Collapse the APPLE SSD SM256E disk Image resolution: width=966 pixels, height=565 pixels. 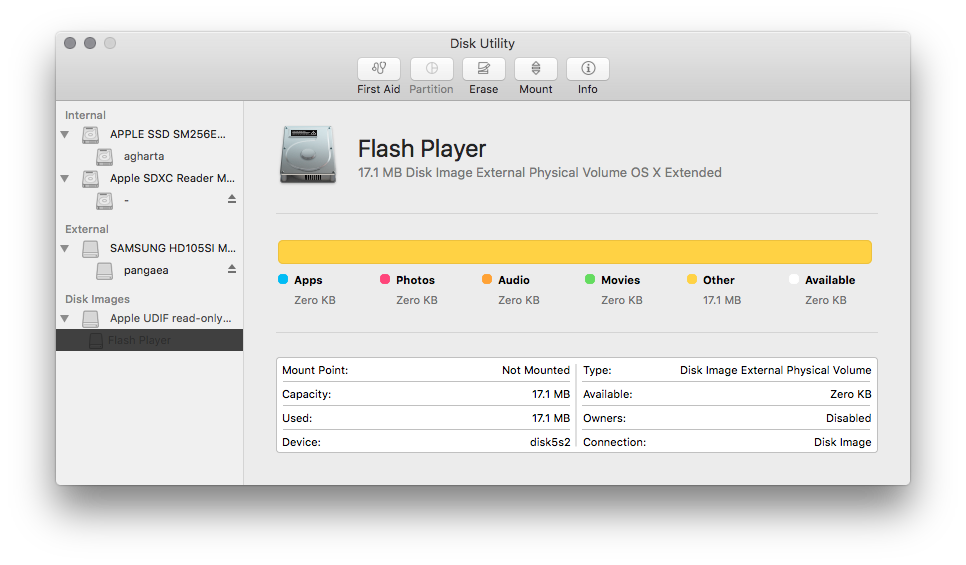65,134
